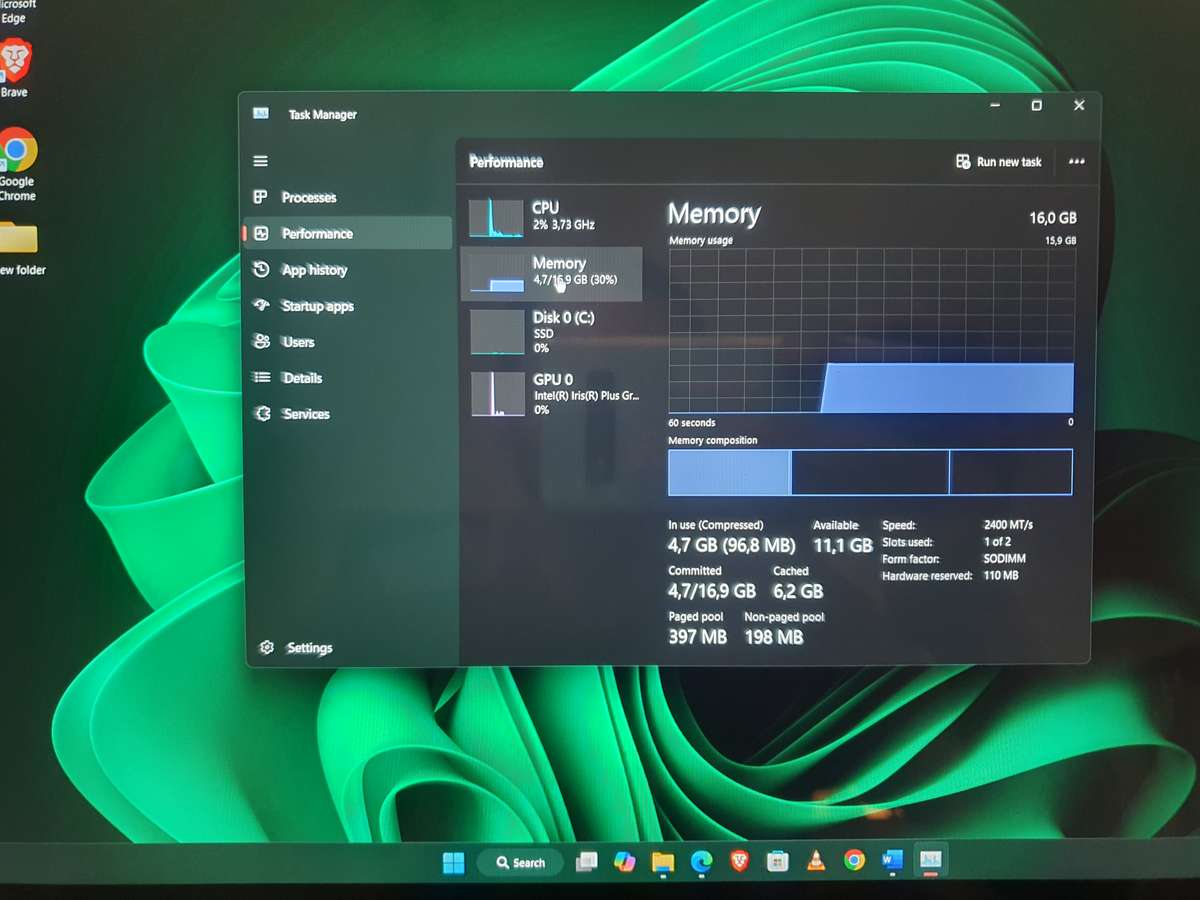Switch to the Performance tab
This screenshot has width=1200, height=900.
coord(318,233)
